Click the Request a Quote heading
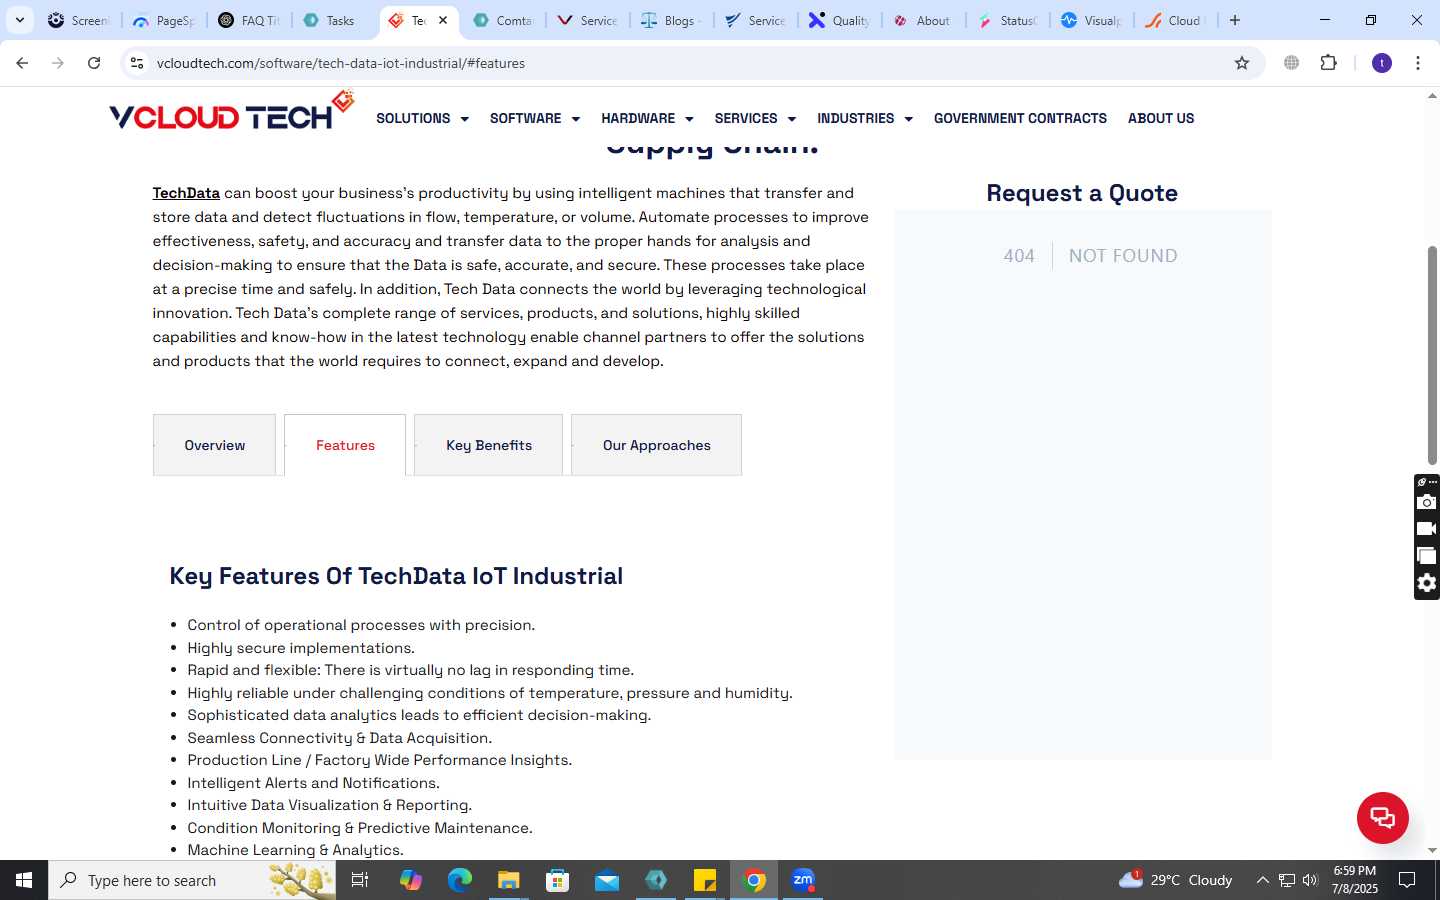Viewport: 1440px width, 900px height. click(x=1082, y=193)
